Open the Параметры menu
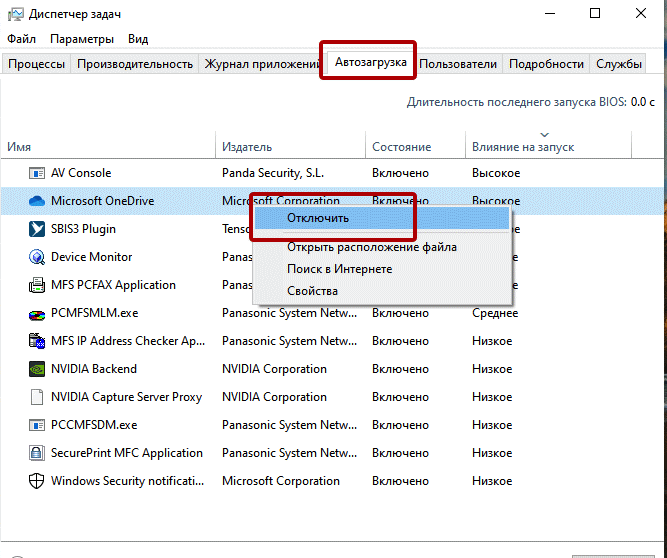667x558 pixels. coord(82,39)
